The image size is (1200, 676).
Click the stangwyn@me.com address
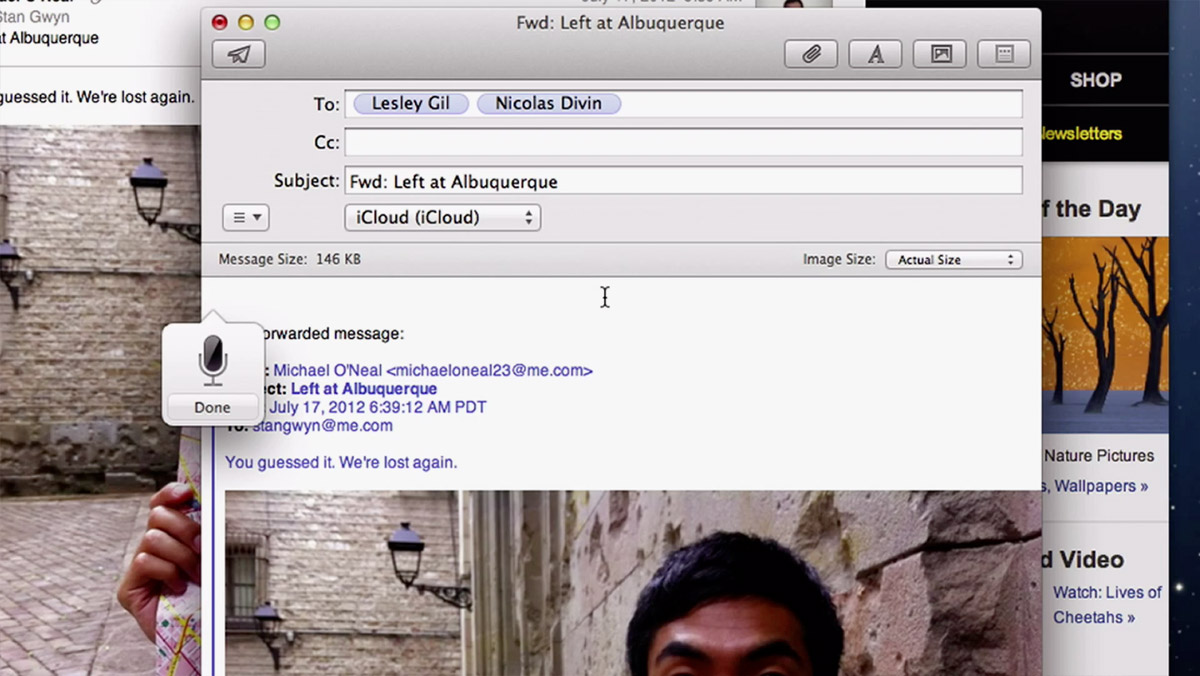[322, 425]
